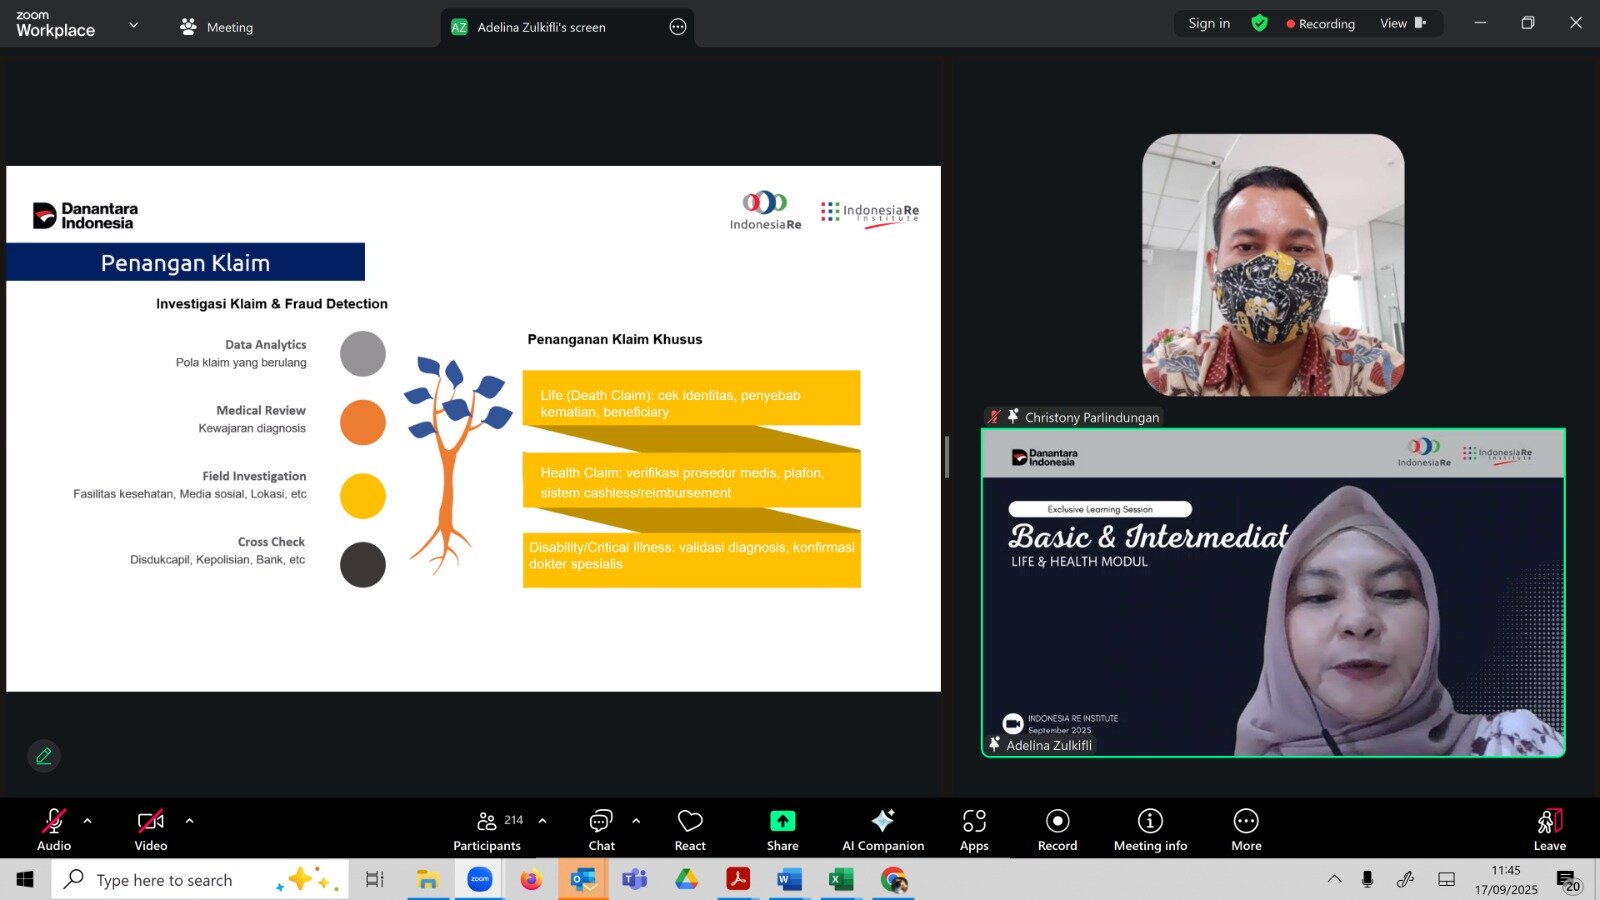Select Adelina Zulkifli's screen tab
Viewport: 1600px width, 900px height.
[541, 27]
